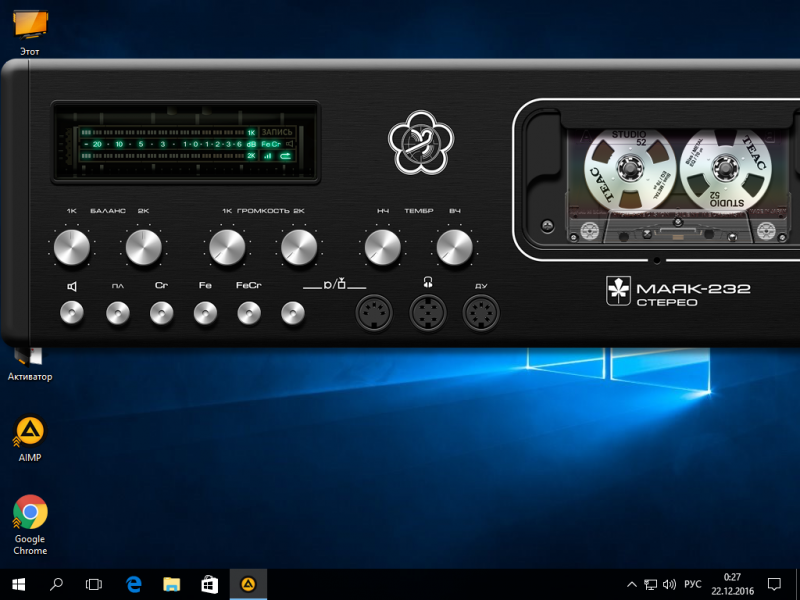Click the 1К level meter row
The width and height of the screenshot is (800, 600).
(168, 132)
